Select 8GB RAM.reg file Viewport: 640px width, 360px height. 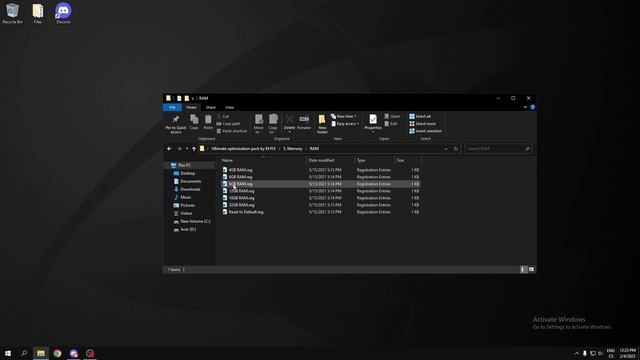pyautogui.click(x=321, y=184)
